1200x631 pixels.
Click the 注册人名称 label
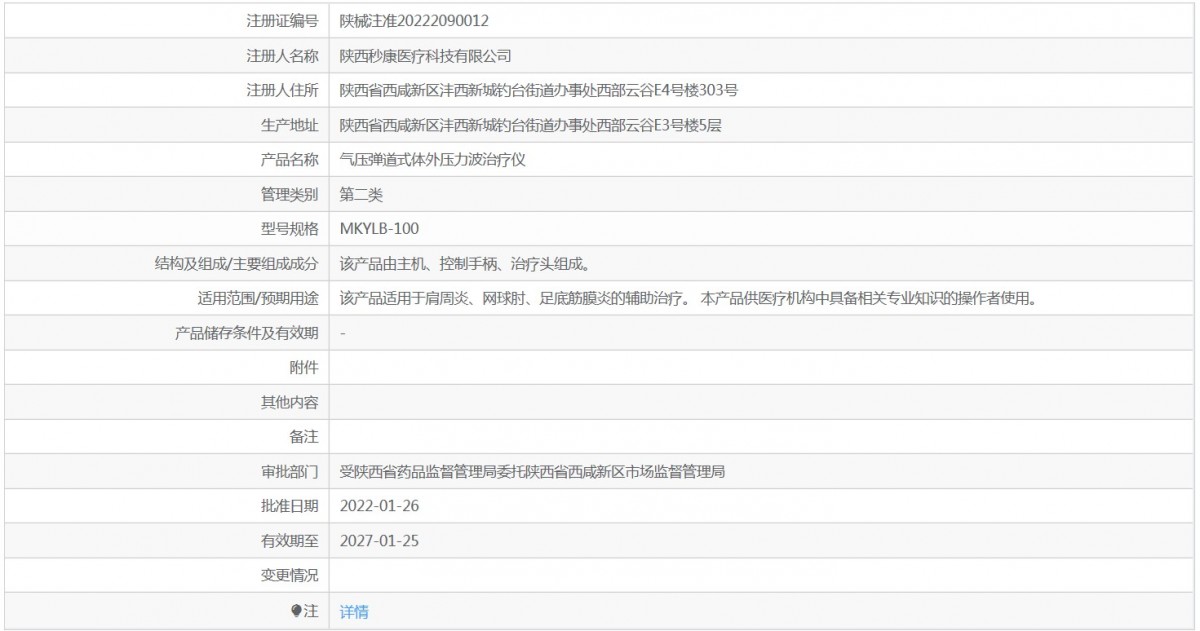click(282, 56)
